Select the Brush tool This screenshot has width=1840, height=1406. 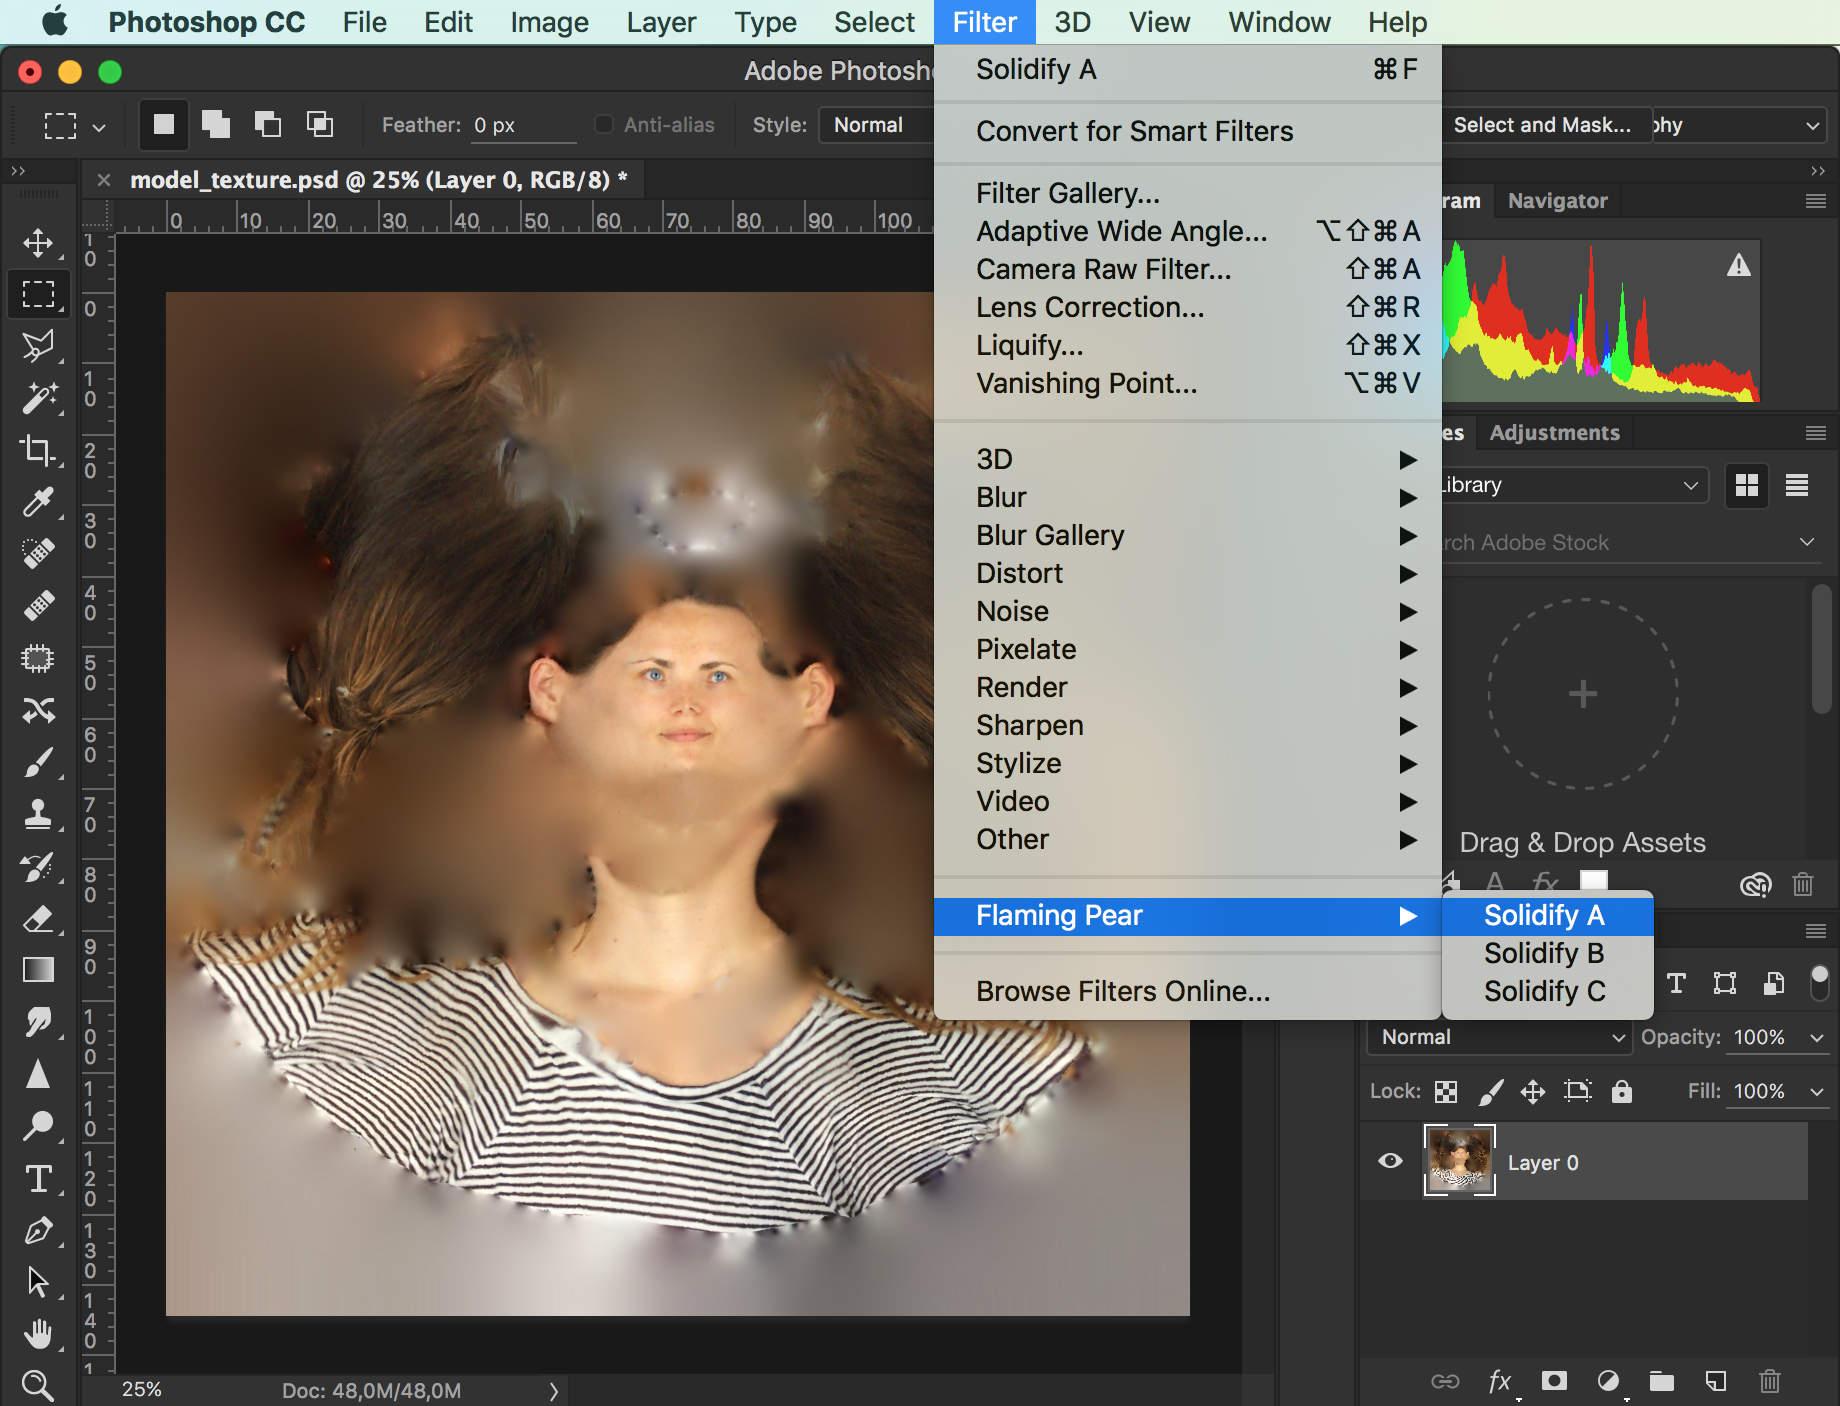[x=38, y=762]
